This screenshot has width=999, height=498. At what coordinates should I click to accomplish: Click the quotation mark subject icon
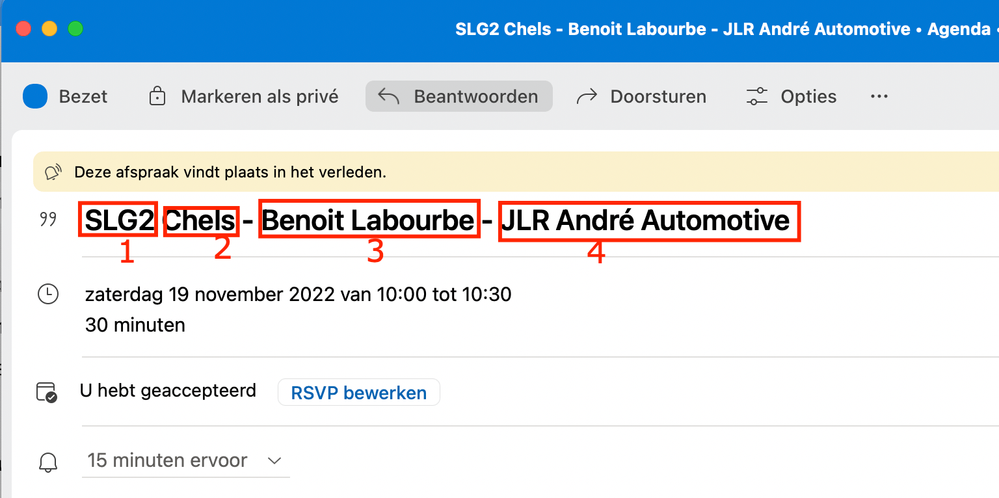[47, 220]
